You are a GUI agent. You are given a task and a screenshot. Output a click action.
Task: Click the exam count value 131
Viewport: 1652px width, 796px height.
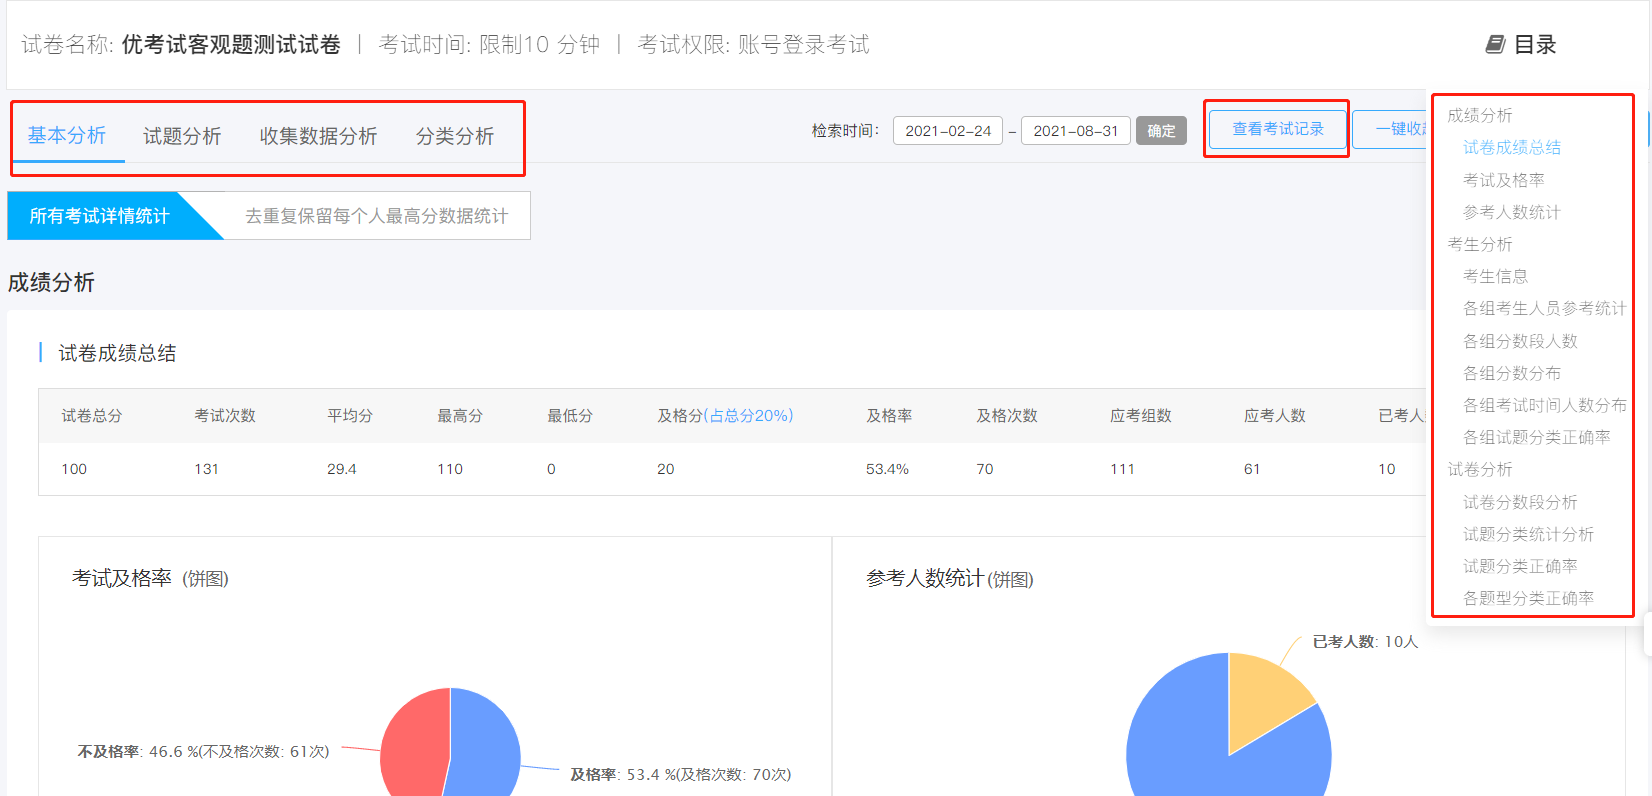206,469
